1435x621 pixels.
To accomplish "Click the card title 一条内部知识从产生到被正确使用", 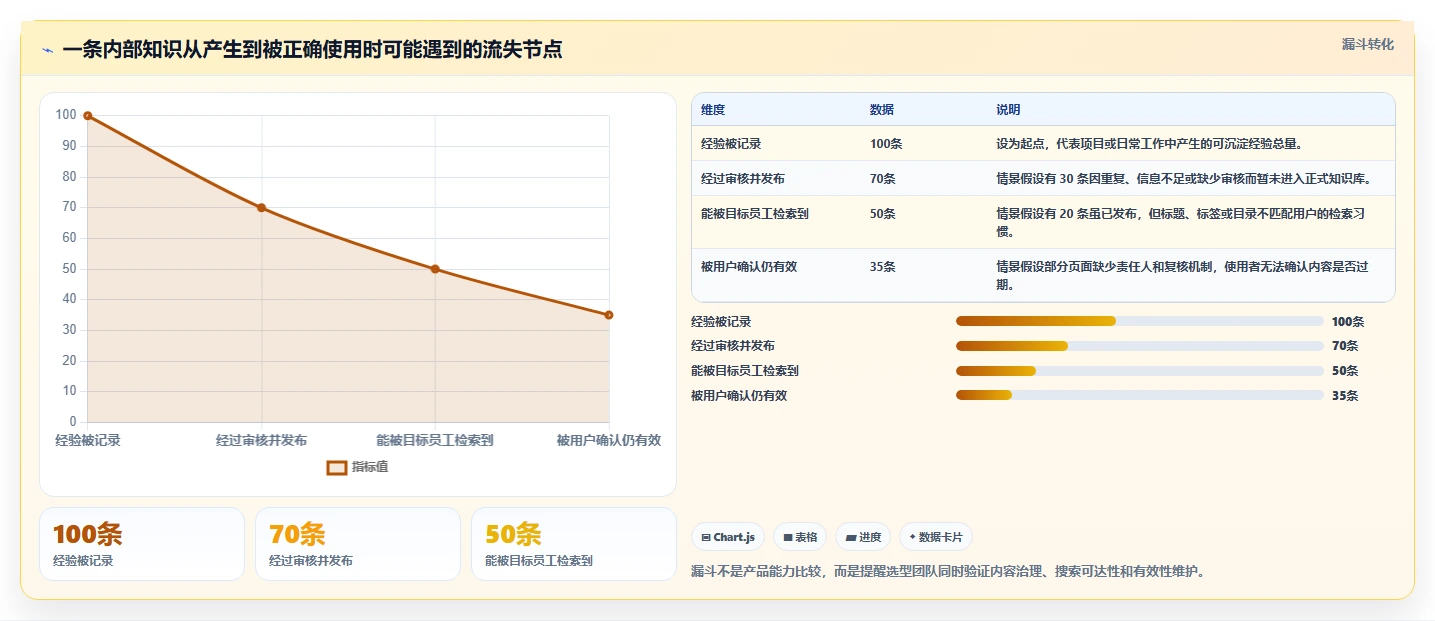I will coord(312,50).
